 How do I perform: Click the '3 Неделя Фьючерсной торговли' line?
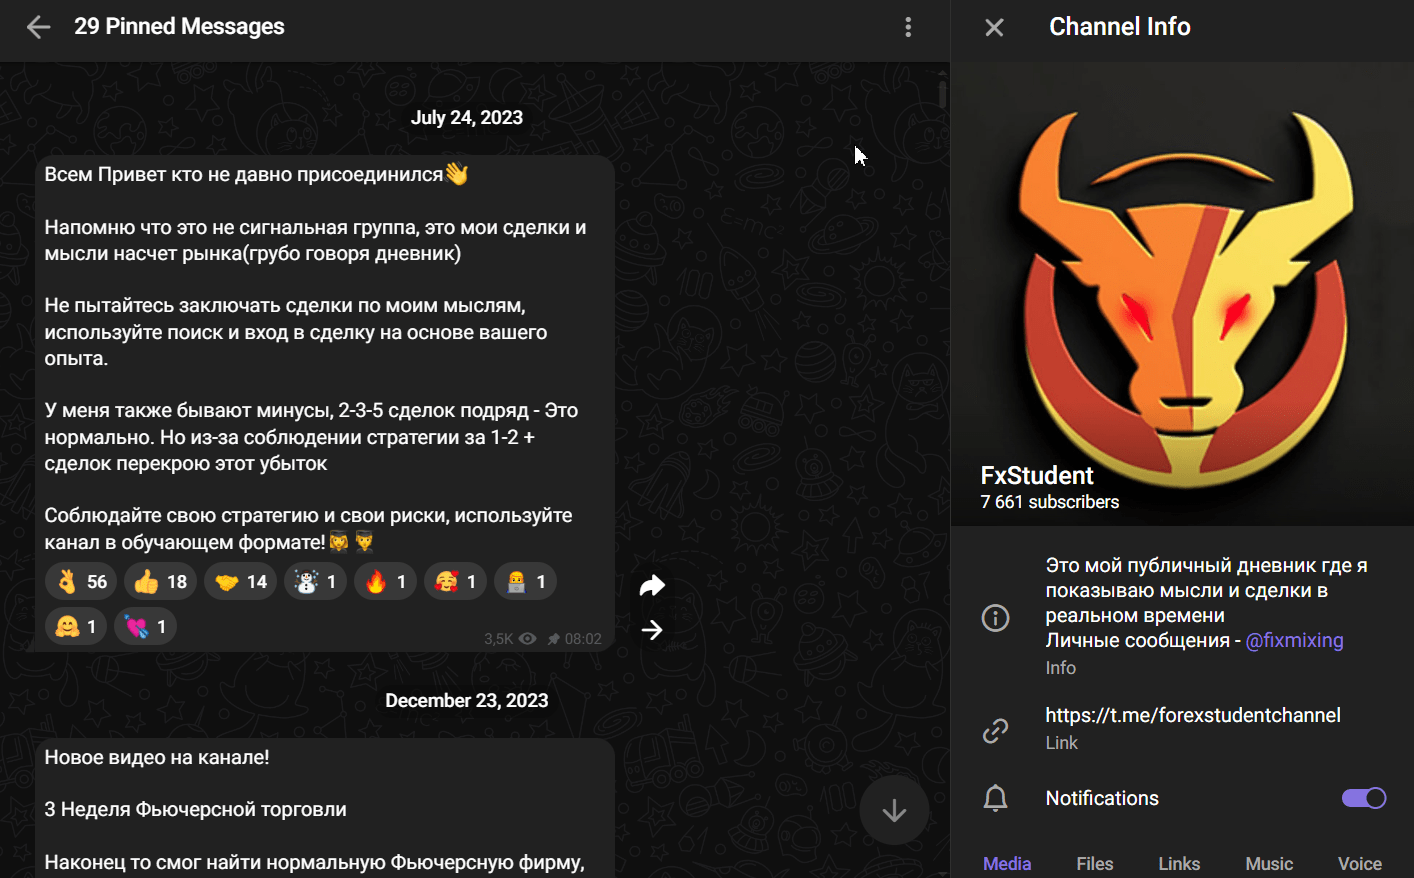click(x=195, y=809)
